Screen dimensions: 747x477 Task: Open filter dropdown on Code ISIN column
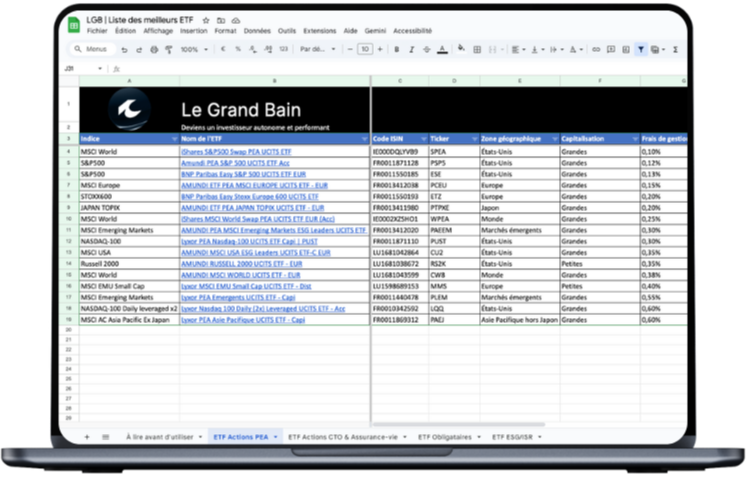click(x=424, y=139)
